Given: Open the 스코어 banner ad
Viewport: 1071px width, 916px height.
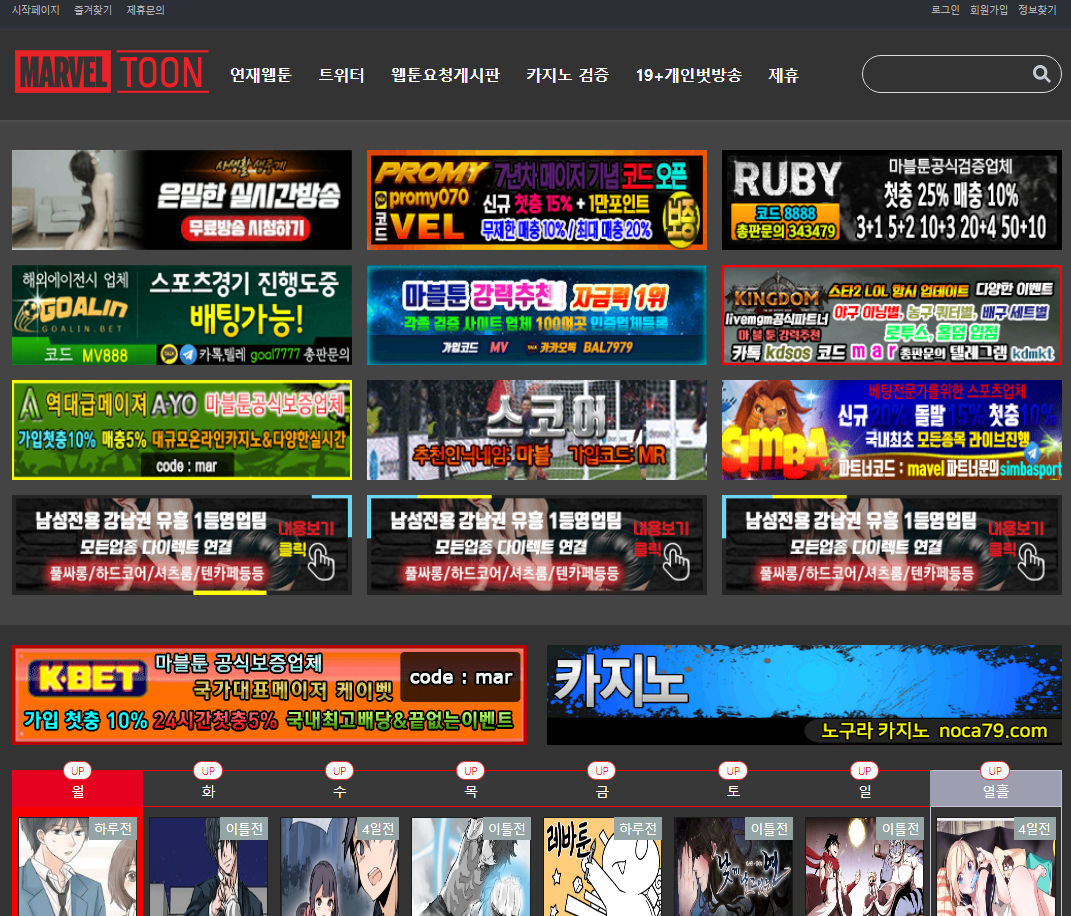Looking at the screenshot, I should pos(537,430).
